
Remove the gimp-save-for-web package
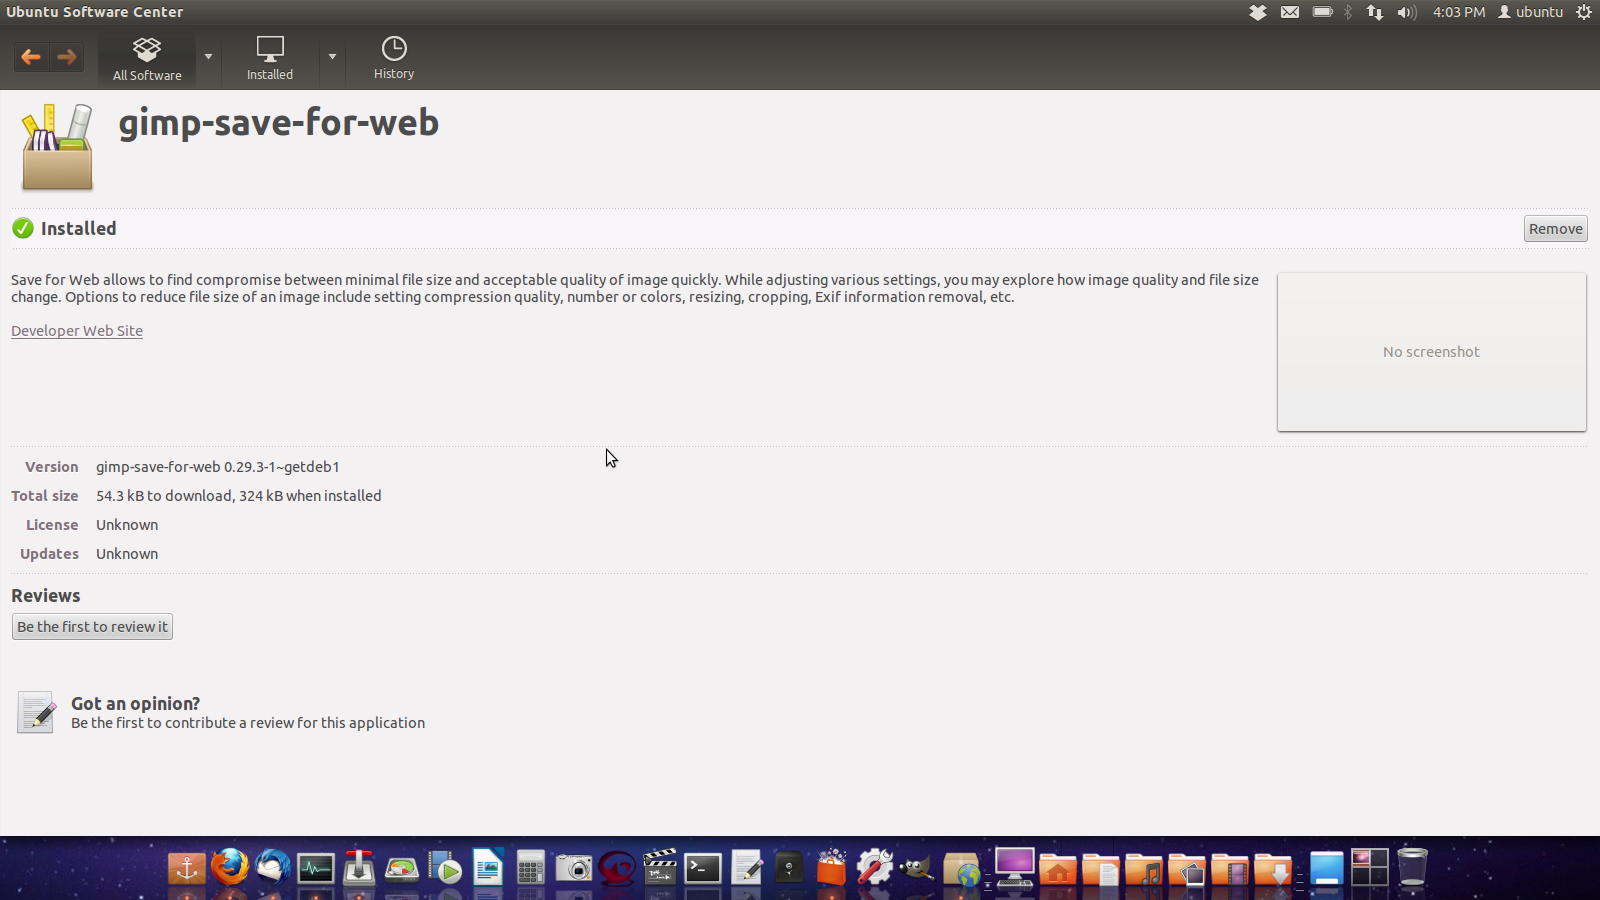pyautogui.click(x=1555, y=229)
